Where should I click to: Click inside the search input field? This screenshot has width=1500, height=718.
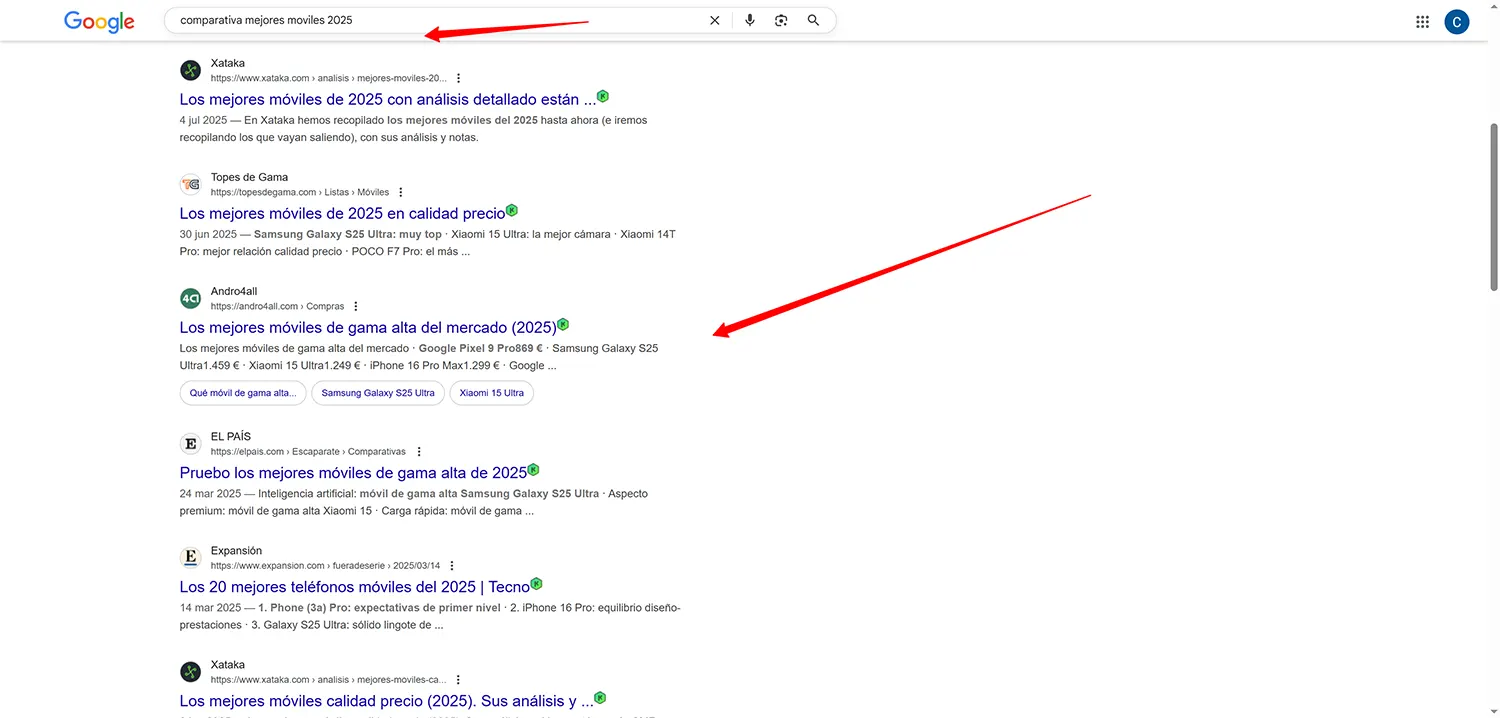pos(400,19)
